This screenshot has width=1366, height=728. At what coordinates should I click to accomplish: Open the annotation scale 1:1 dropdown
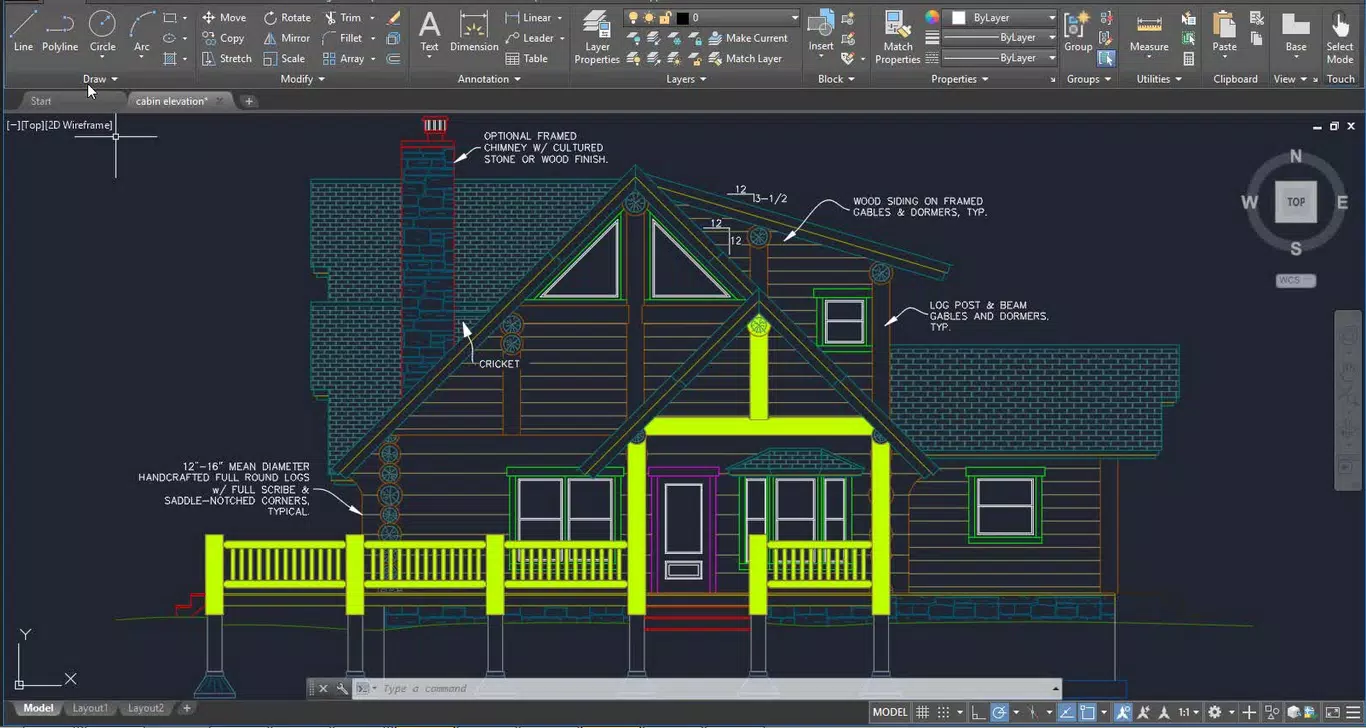(1187, 712)
